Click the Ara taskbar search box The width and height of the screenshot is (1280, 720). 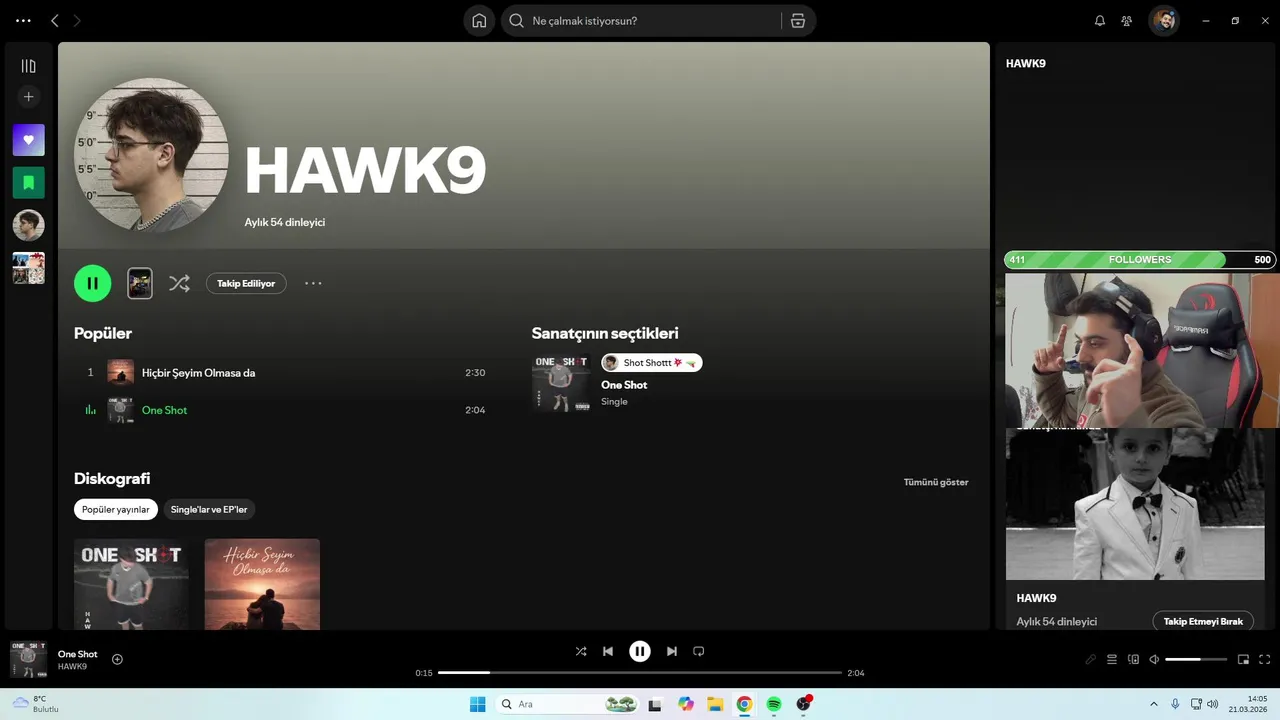(x=568, y=704)
